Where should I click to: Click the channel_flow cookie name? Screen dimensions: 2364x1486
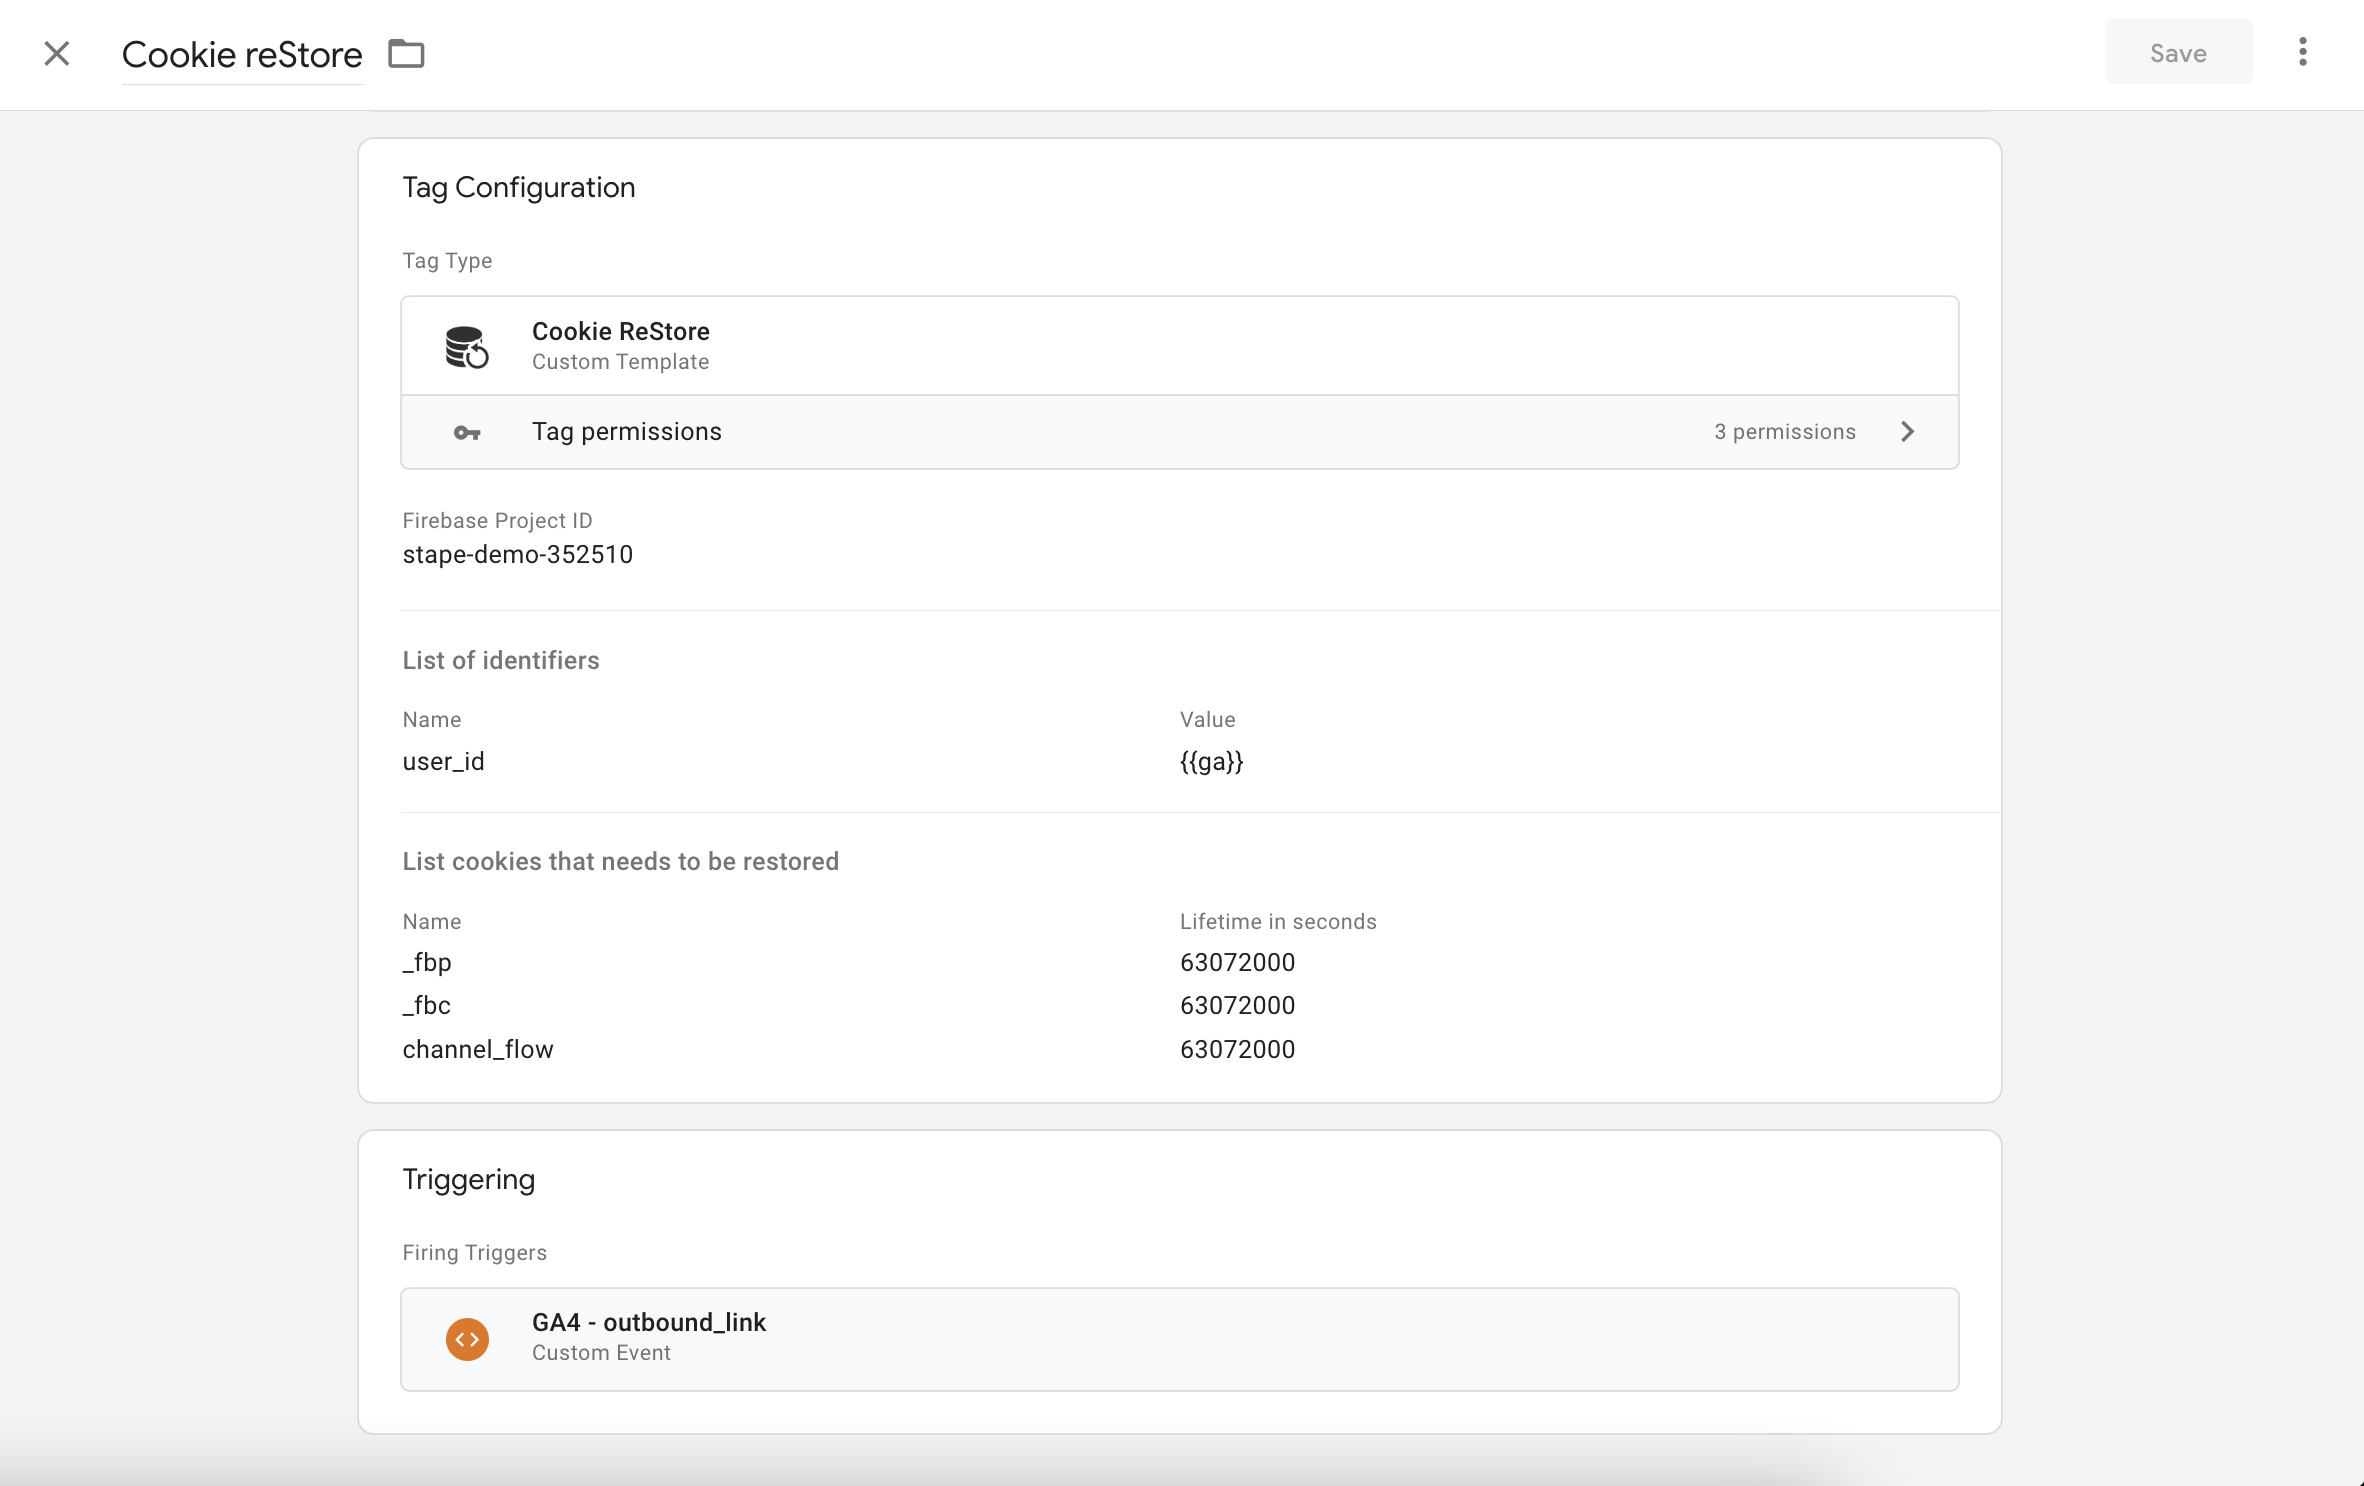point(477,1049)
